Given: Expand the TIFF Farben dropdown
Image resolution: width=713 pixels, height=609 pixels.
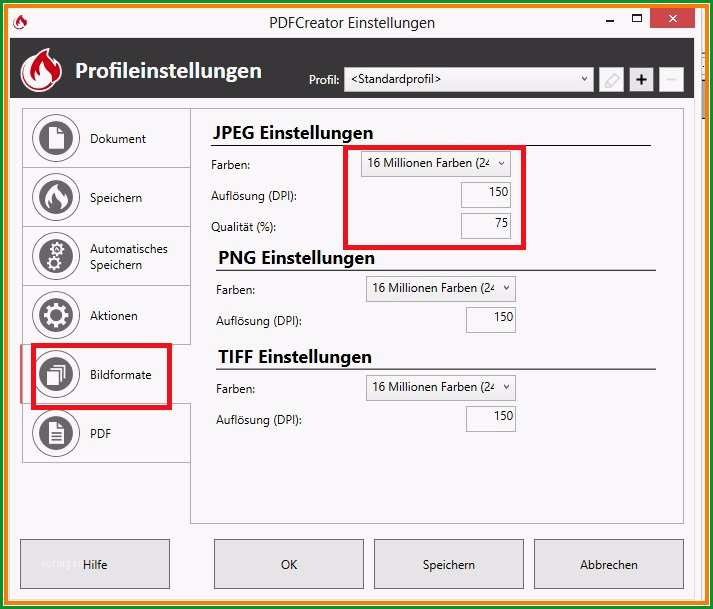Looking at the screenshot, I should [441, 388].
